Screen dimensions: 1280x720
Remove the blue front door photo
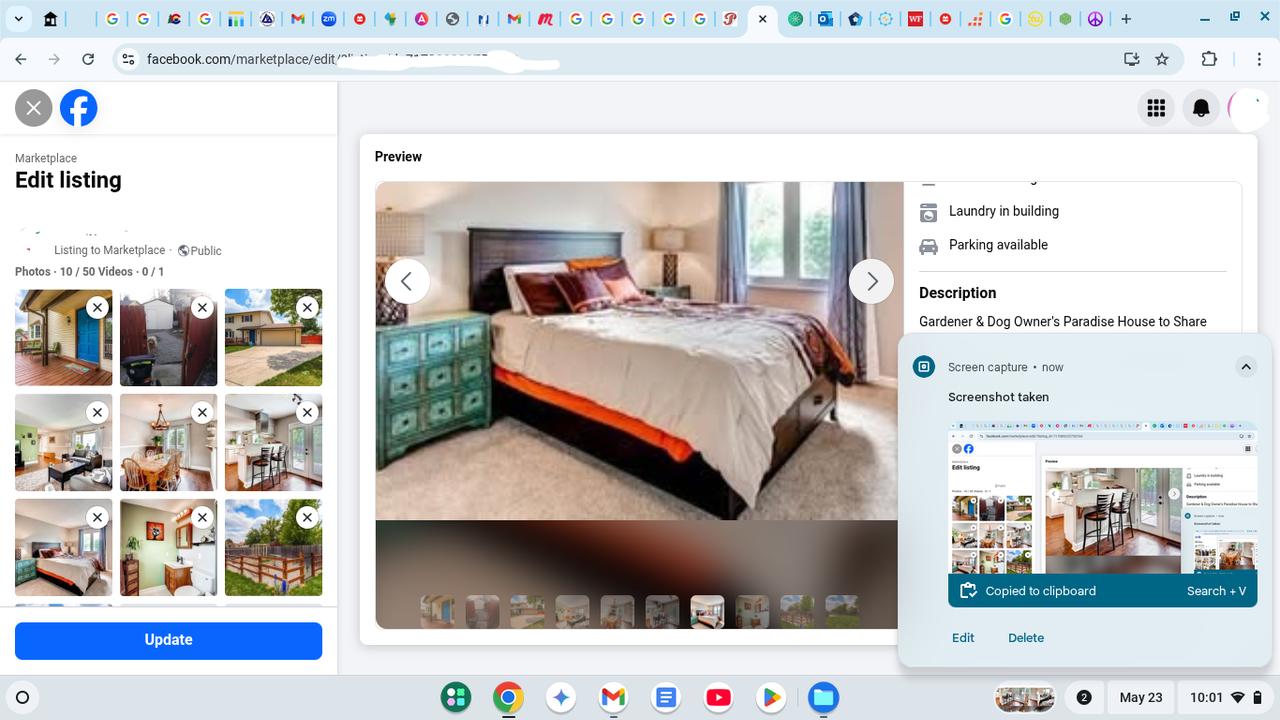[97, 307]
